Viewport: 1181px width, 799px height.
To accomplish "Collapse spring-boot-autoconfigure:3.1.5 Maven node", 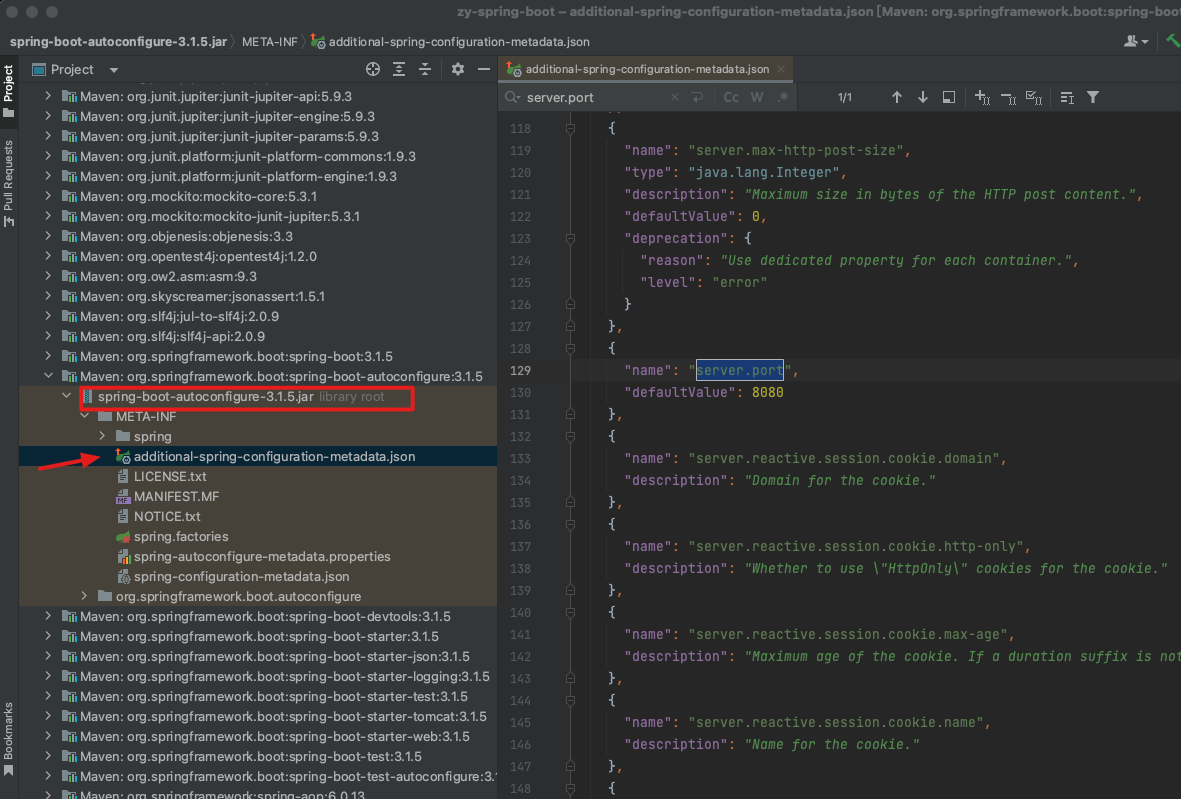I will (x=48, y=376).
